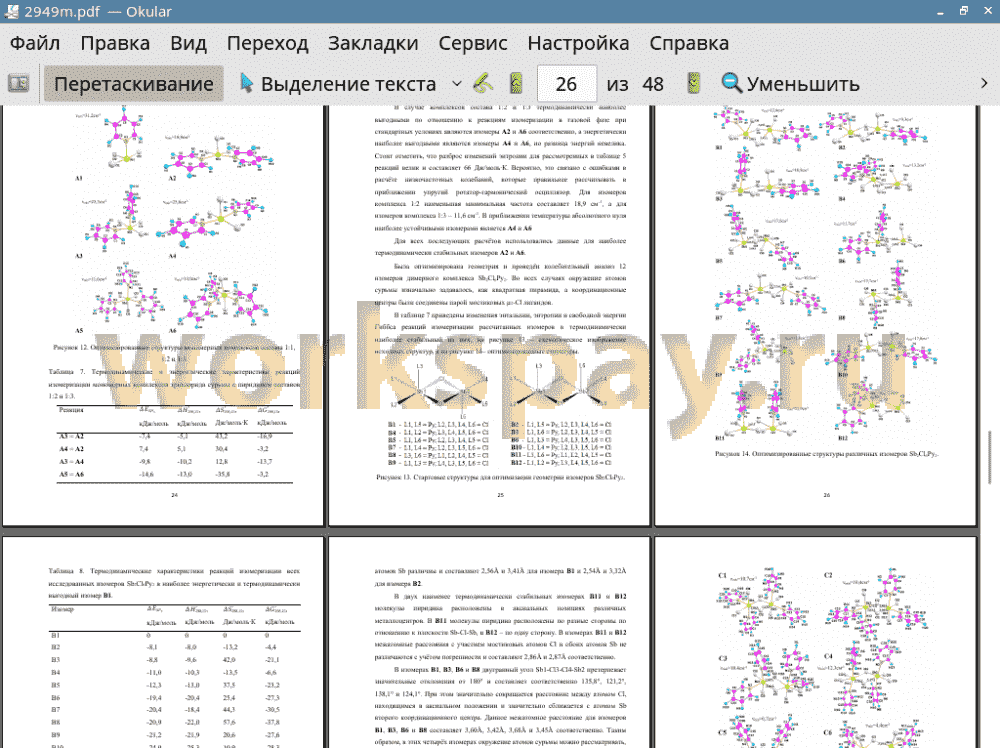Open the Справка menu
Viewport: 1000px width, 748px height.
click(x=689, y=43)
